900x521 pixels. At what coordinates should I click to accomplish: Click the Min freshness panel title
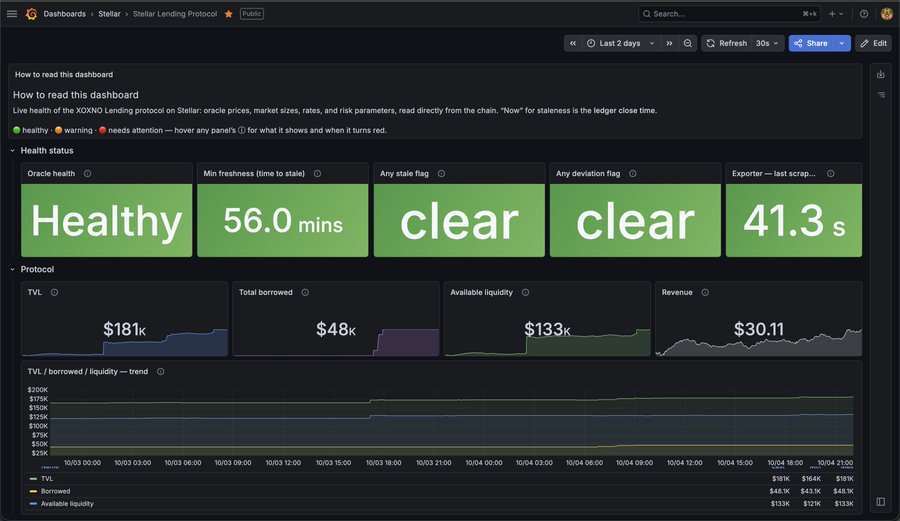pyautogui.click(x=254, y=173)
